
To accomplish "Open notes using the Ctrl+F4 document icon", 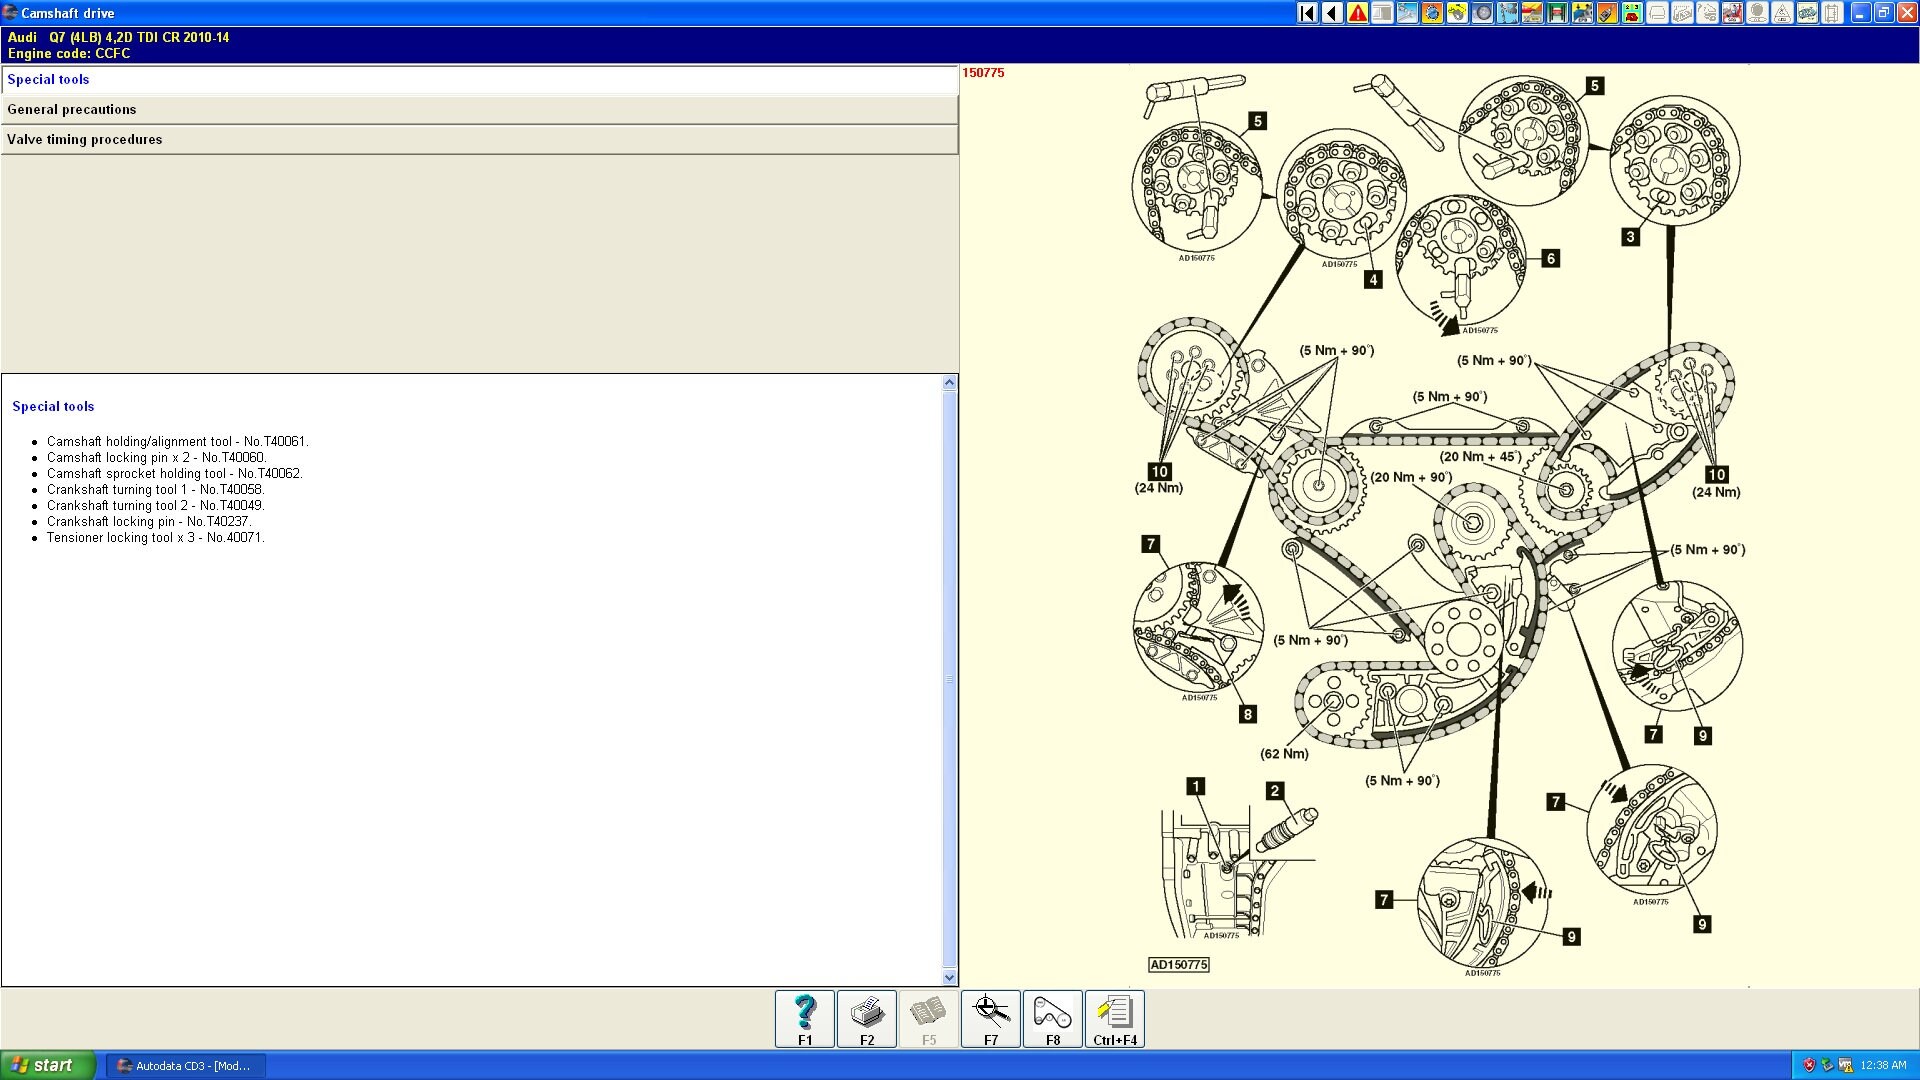I will point(1114,1018).
